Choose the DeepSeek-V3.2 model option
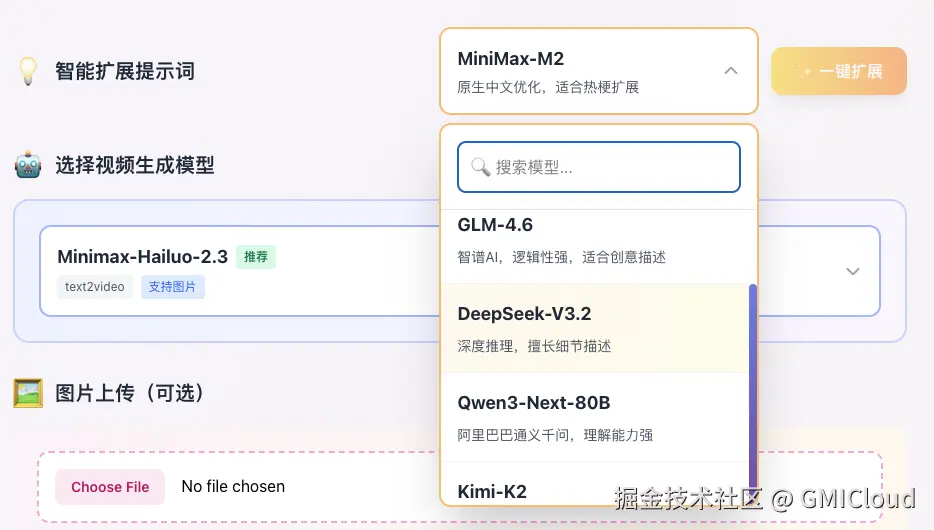 pyautogui.click(x=594, y=328)
